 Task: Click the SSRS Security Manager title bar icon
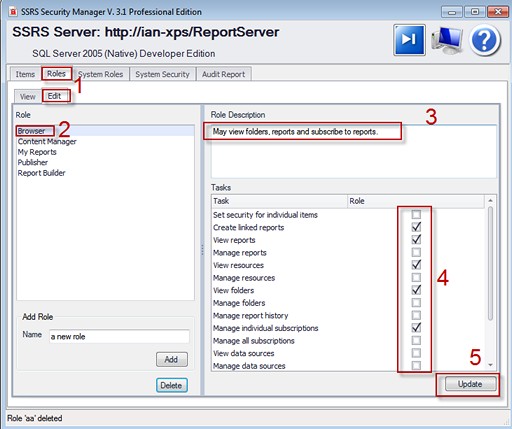pos(13,12)
